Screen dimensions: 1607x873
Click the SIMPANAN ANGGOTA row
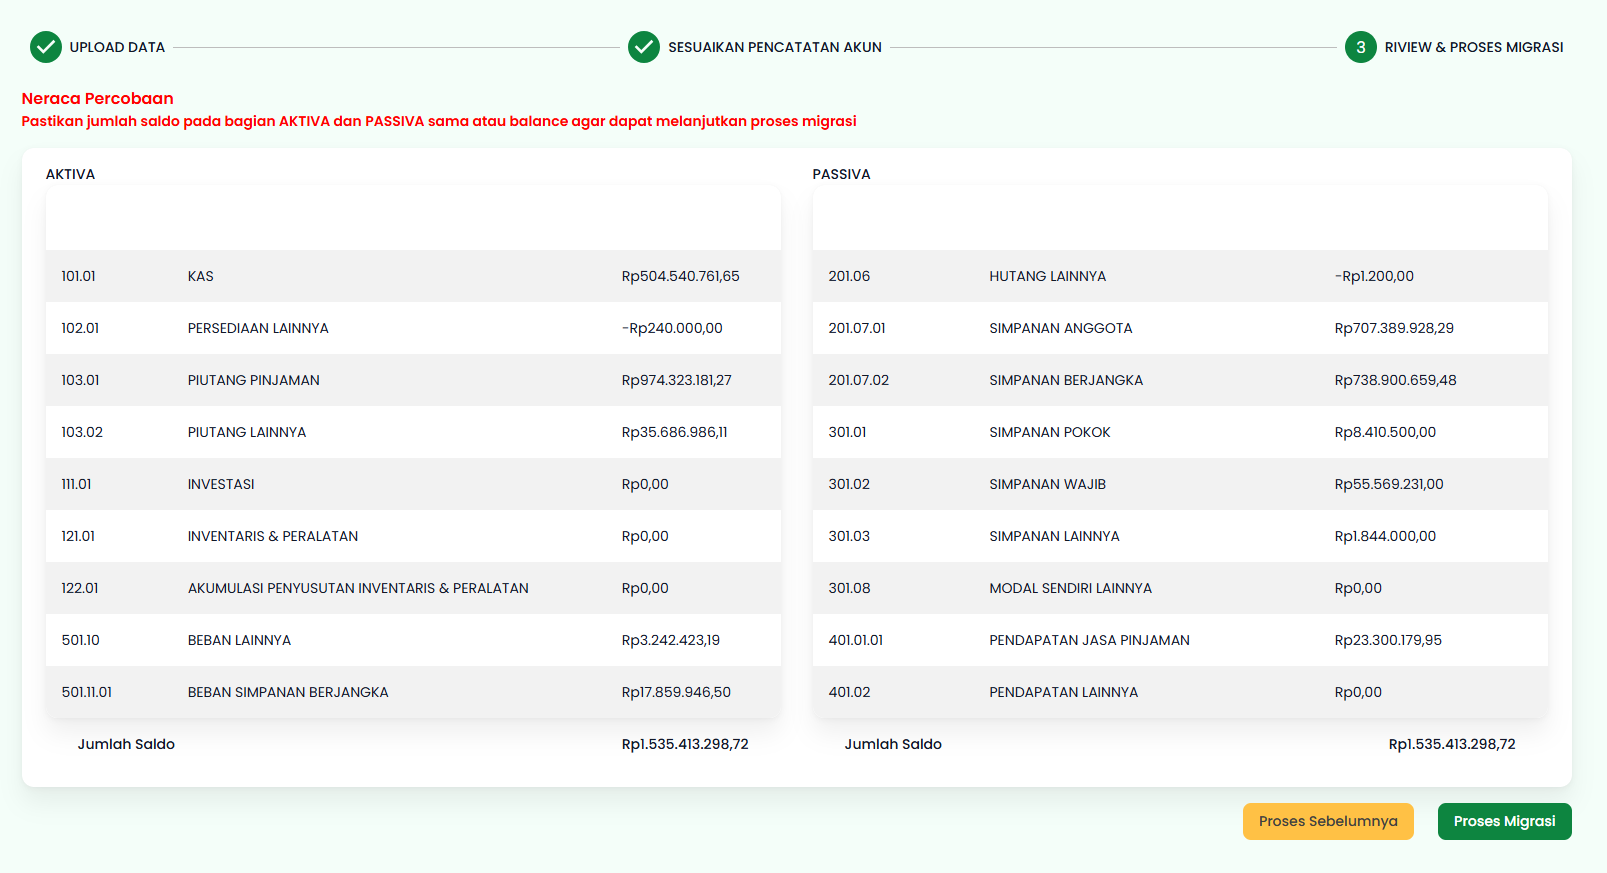(x=1179, y=328)
